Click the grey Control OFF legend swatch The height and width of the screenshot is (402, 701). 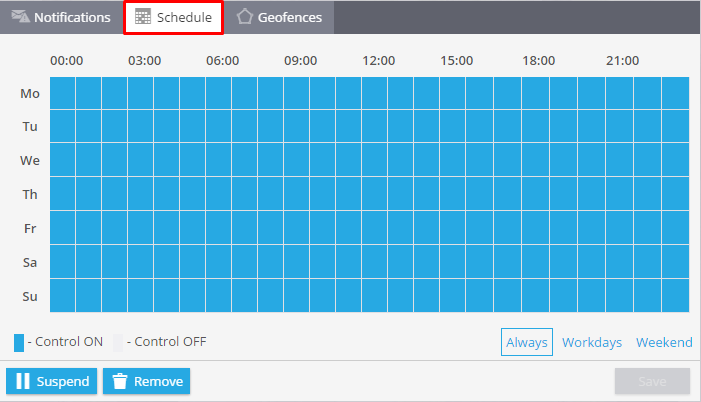coord(117,342)
